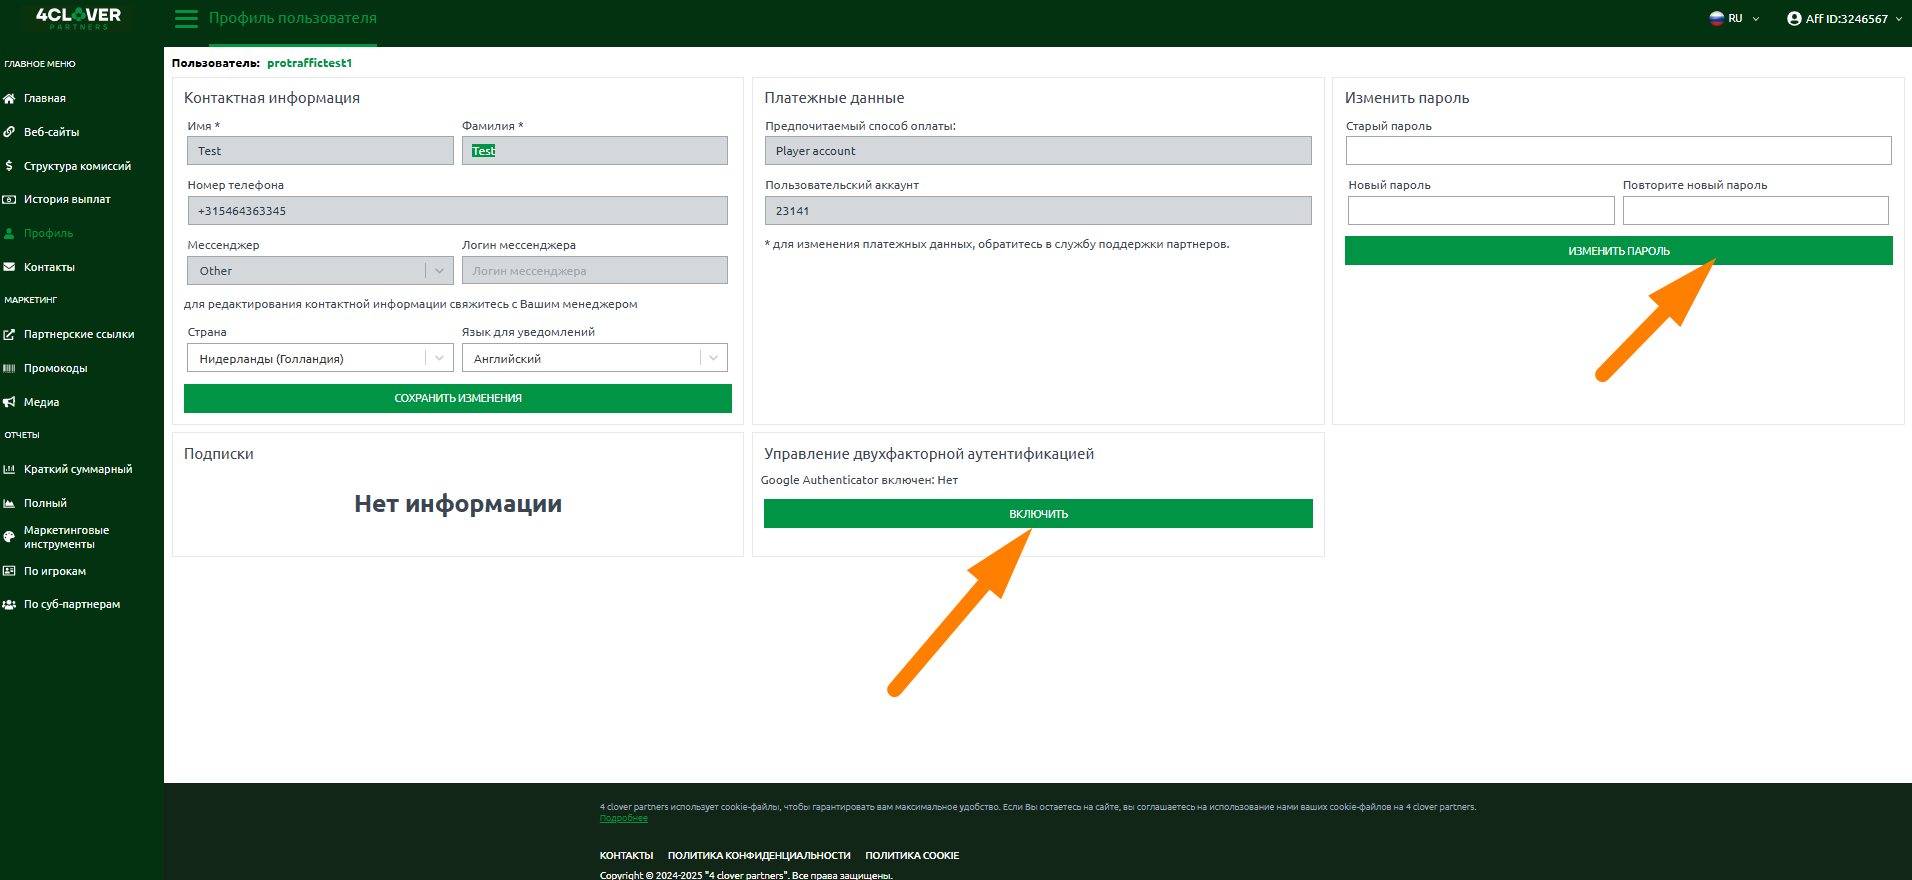Click the Старый пароль input field
The width and height of the screenshot is (1912, 880).
(1618, 150)
